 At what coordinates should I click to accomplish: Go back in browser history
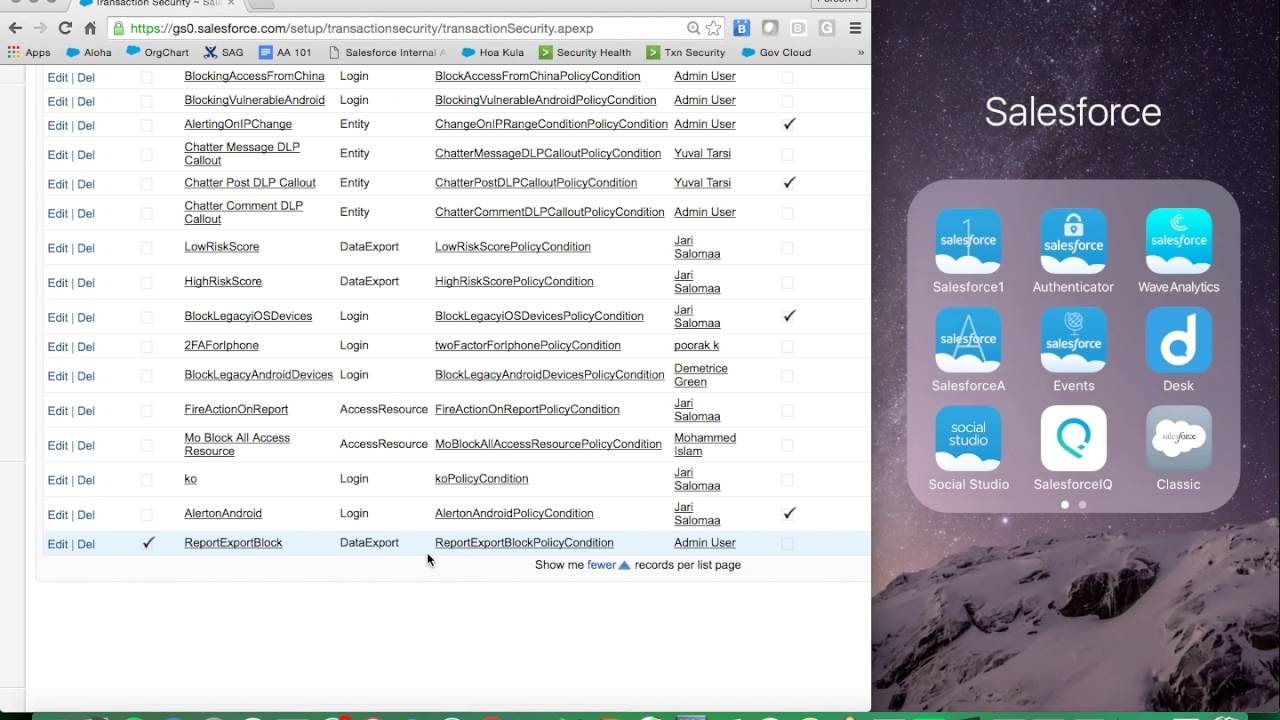click(15, 28)
